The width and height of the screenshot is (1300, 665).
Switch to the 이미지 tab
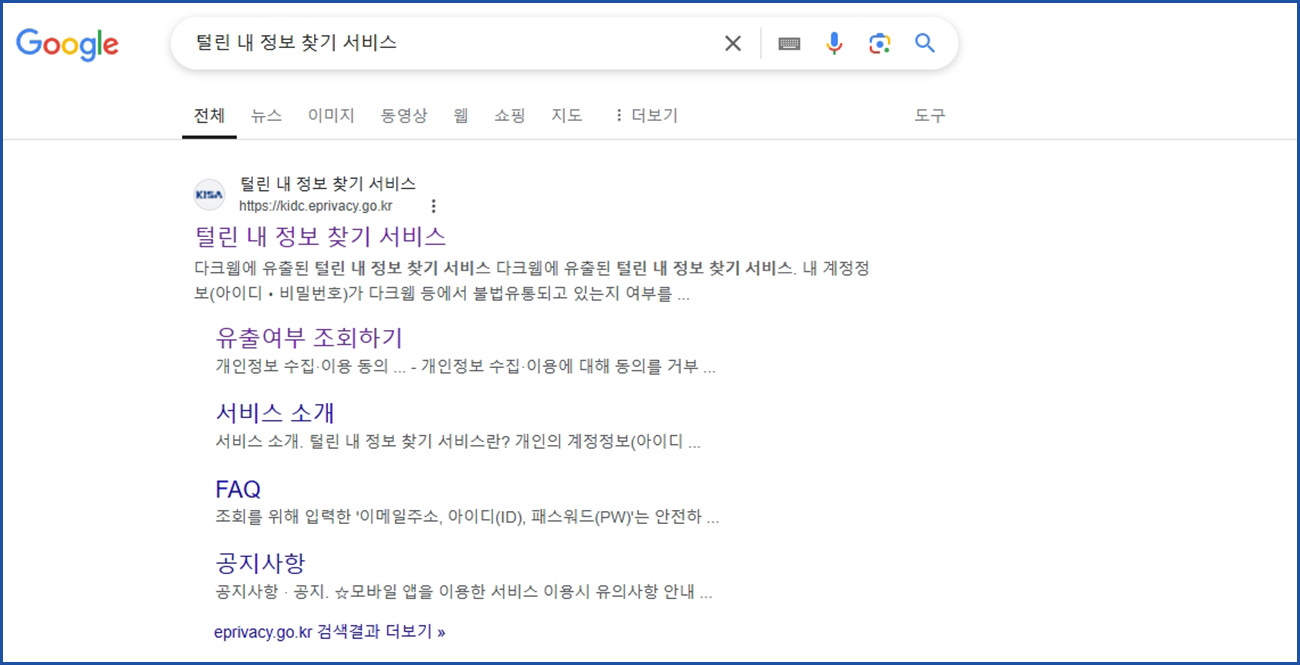pyautogui.click(x=331, y=115)
